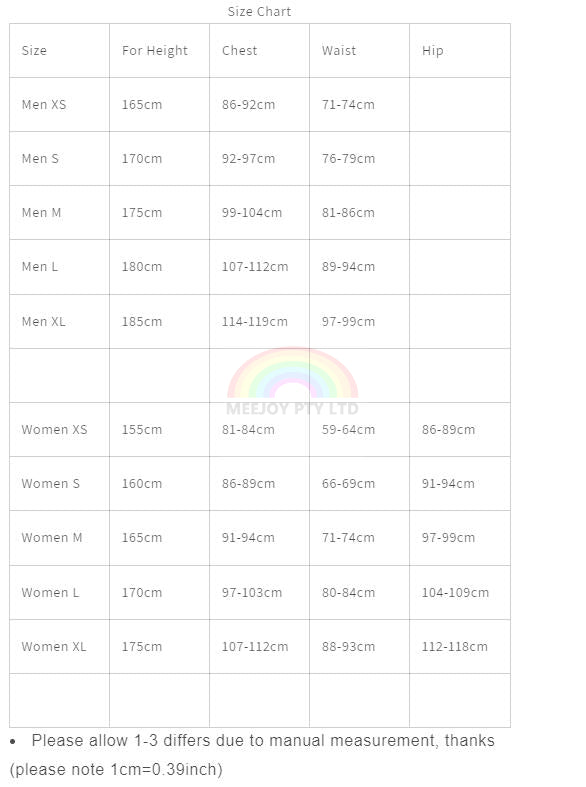The width and height of the screenshot is (586, 787).
Task: Click the manual measurement note text
Action: click(263, 741)
